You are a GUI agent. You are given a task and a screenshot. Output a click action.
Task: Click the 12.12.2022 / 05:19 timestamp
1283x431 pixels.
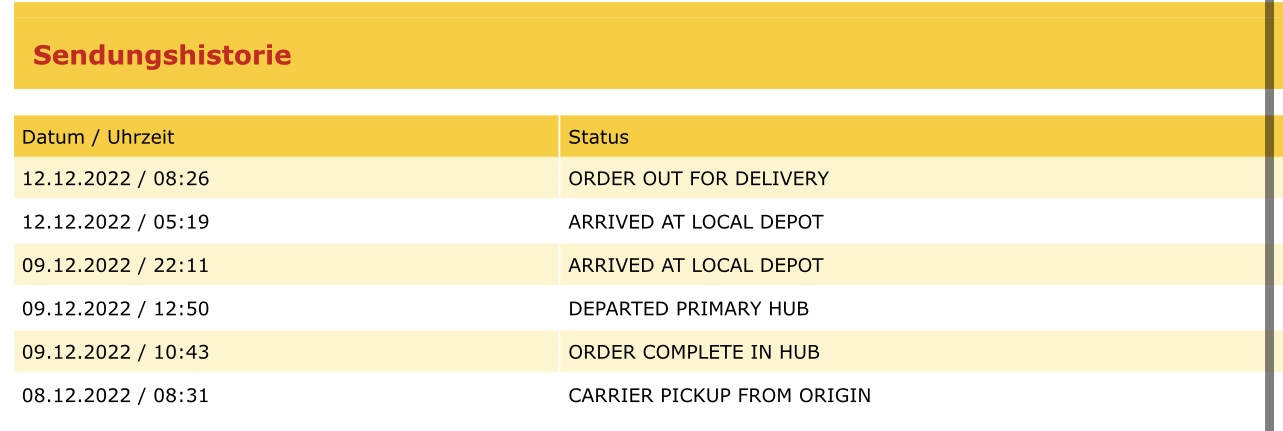[x=115, y=222]
